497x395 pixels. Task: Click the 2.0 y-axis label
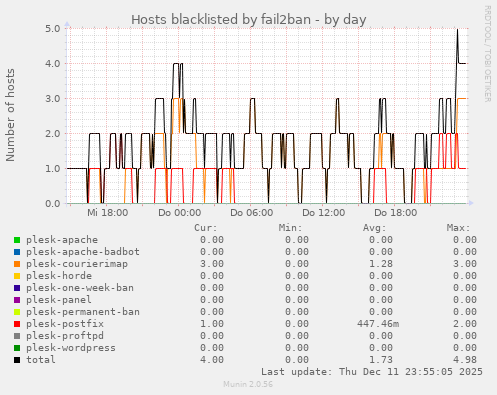tap(53, 134)
